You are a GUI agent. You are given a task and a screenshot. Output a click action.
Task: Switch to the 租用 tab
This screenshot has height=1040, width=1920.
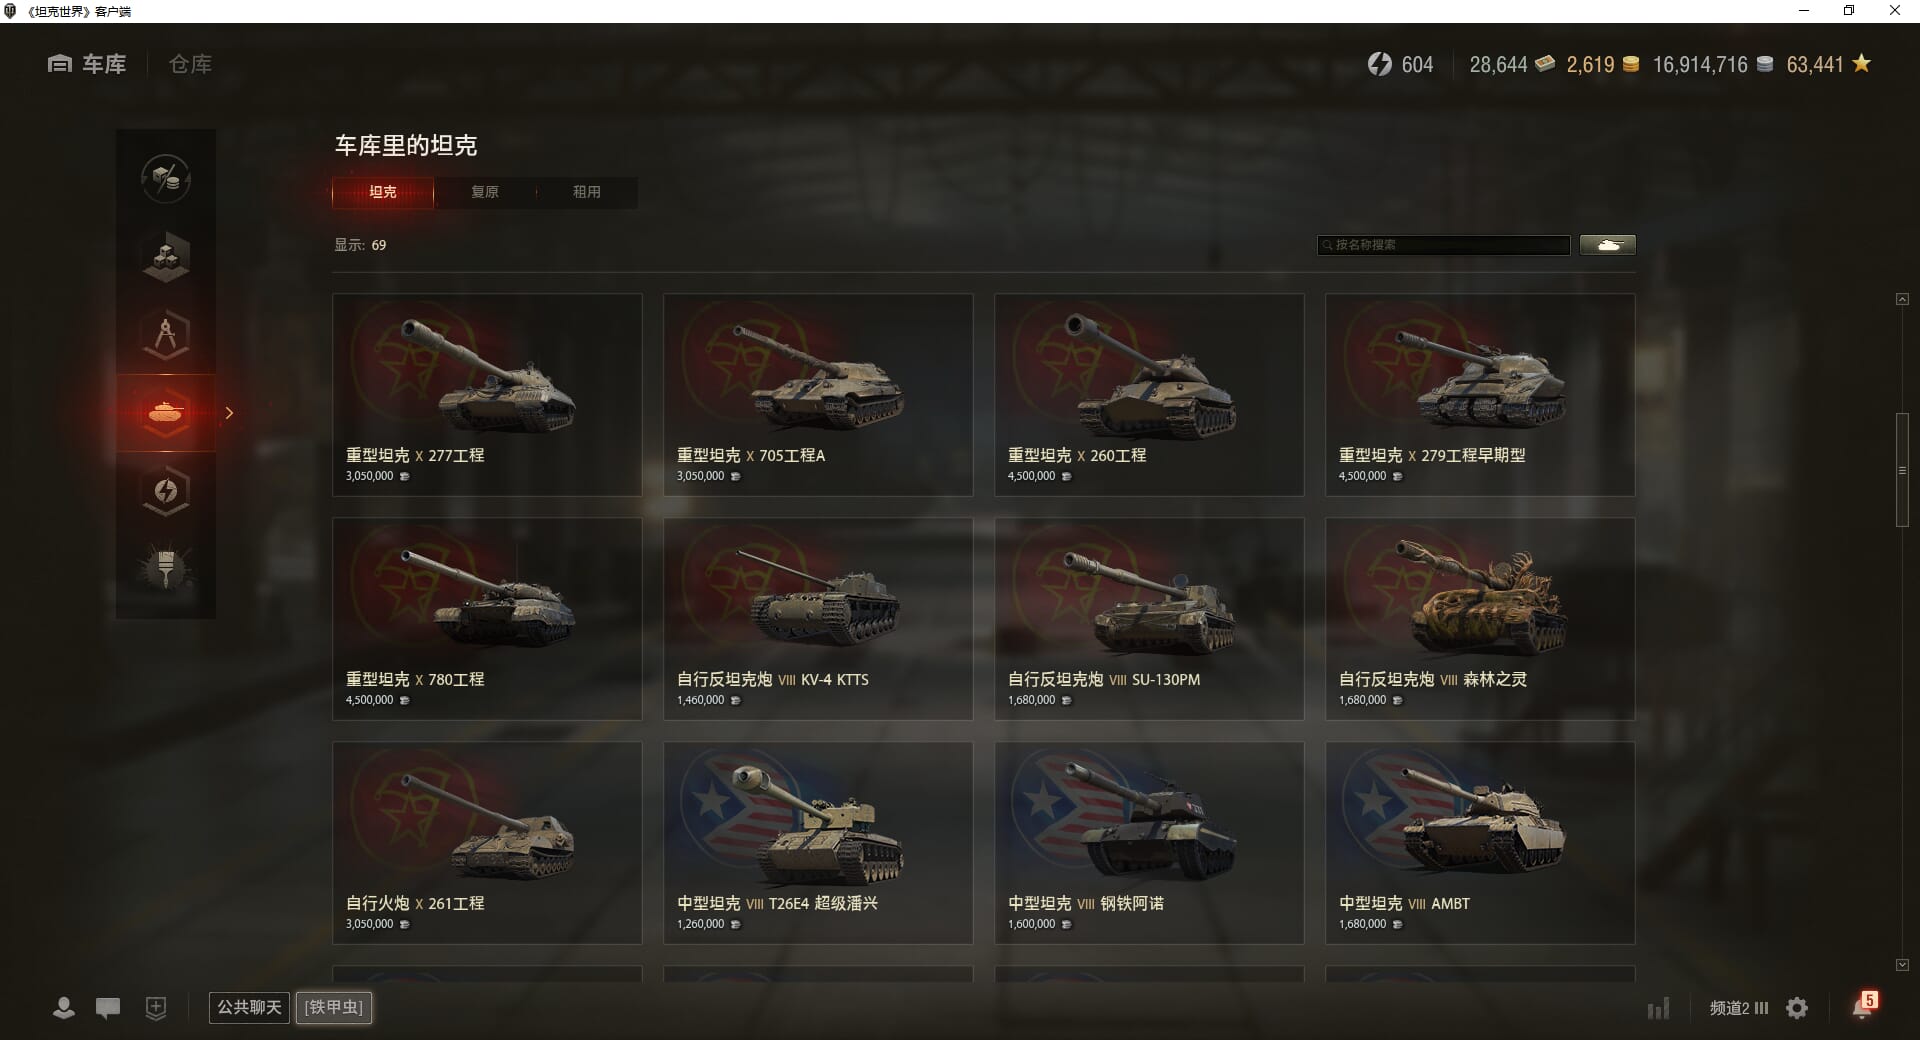[587, 192]
